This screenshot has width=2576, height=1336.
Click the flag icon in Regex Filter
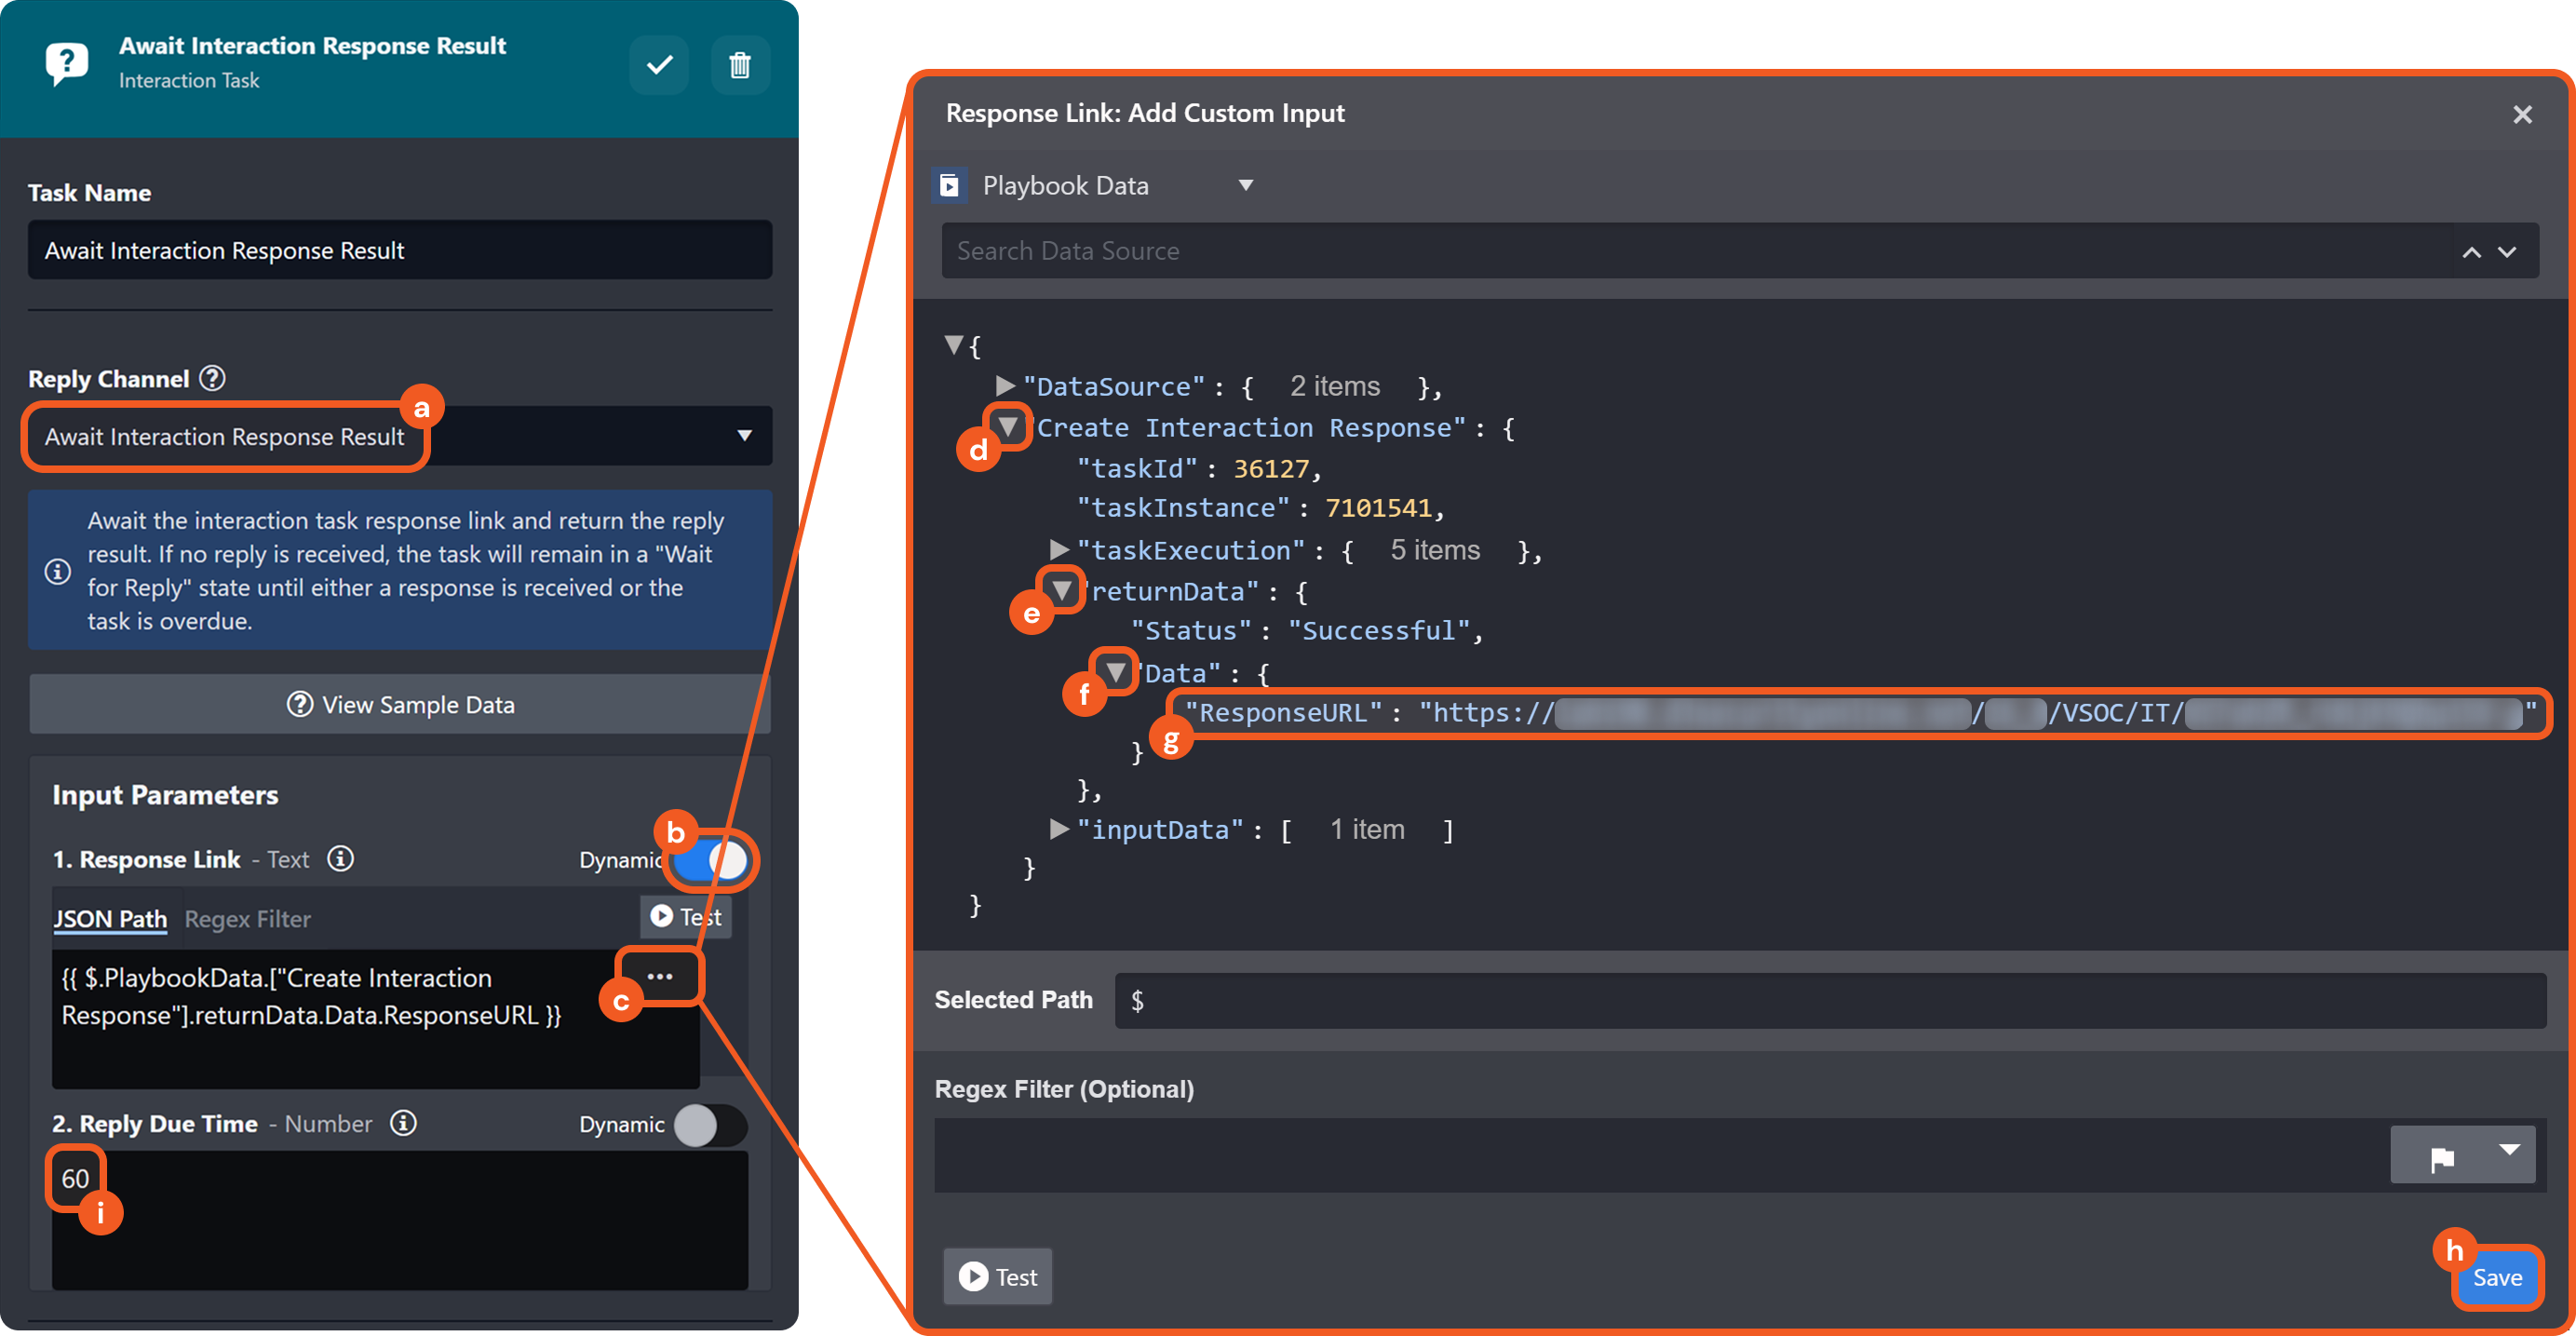point(2441,1157)
